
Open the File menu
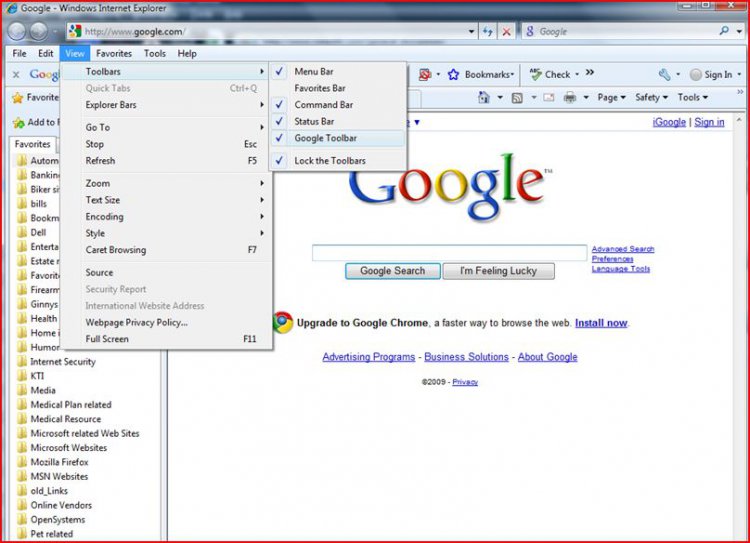click(19, 54)
